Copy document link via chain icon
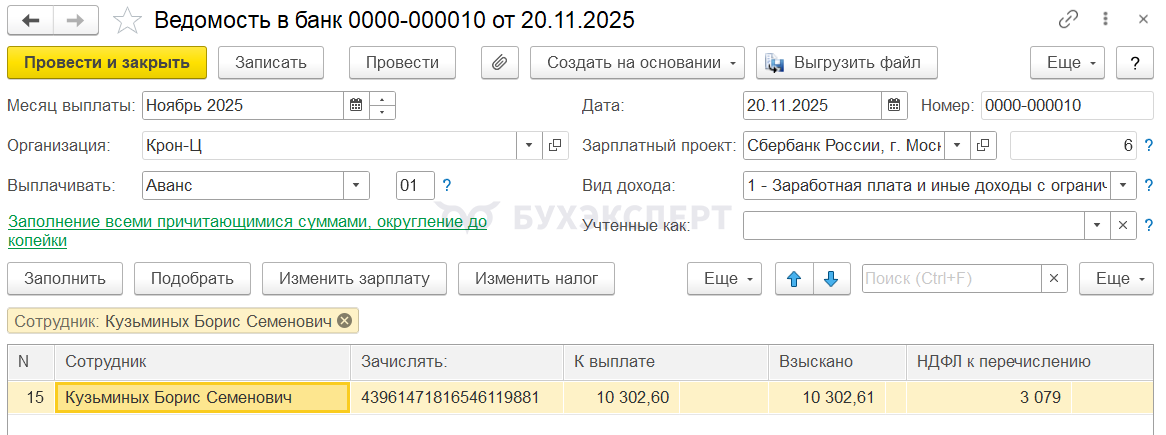Screen dimensions: 1166x435 pos(1069,20)
